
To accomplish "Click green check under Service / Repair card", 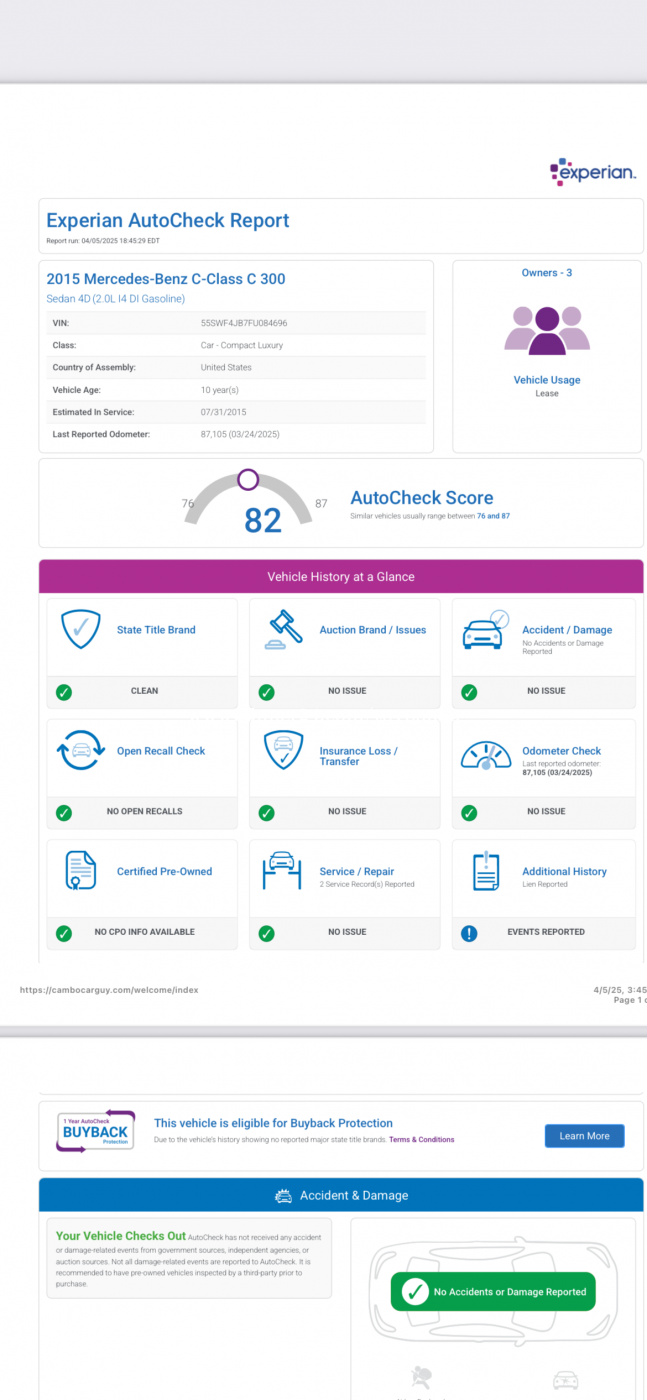I will pos(266,933).
